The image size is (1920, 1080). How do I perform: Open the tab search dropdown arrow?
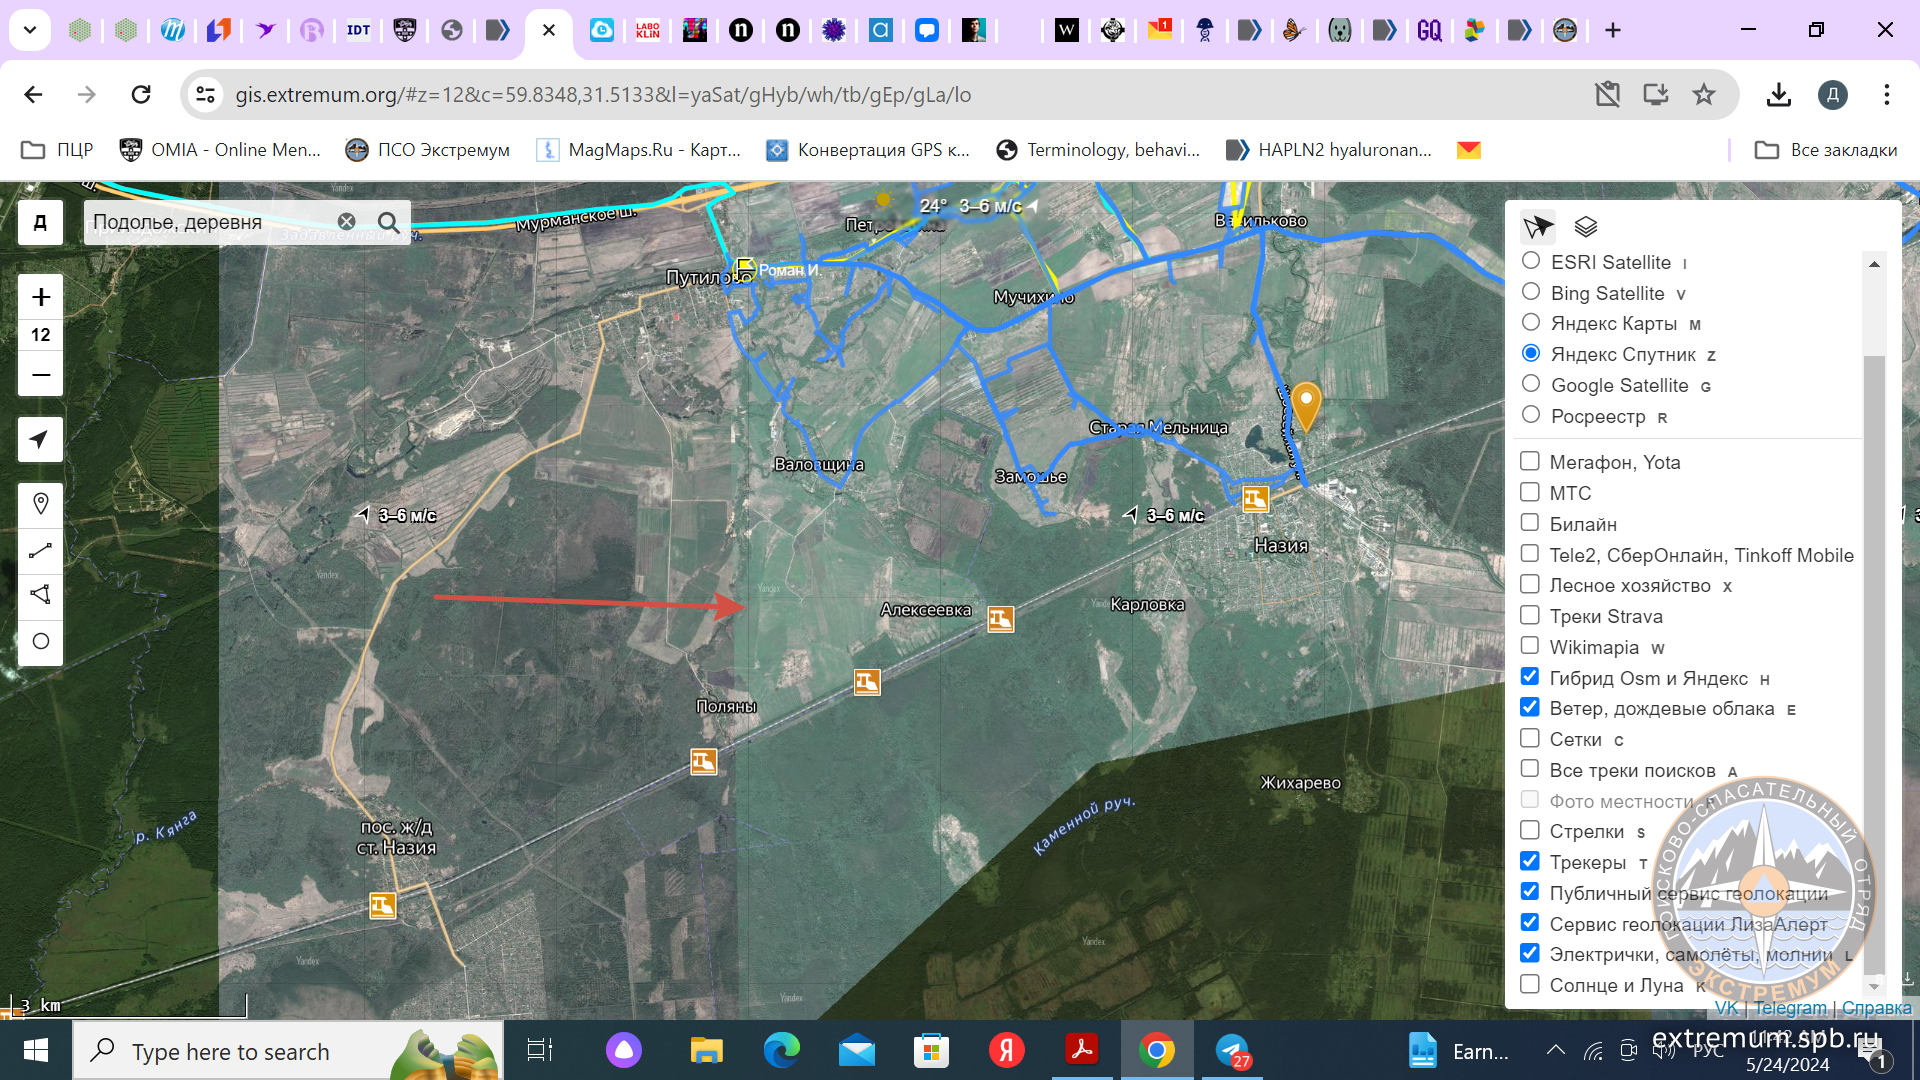(30, 30)
